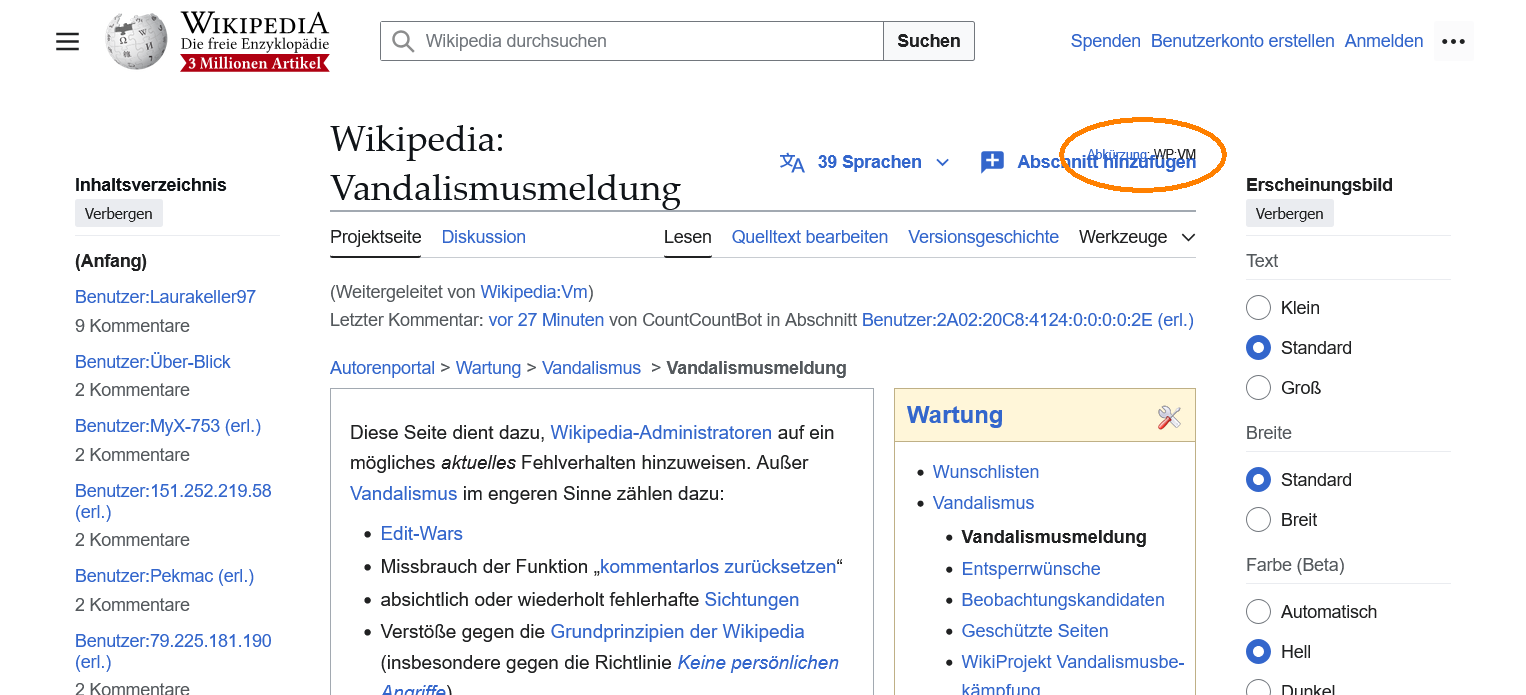Jump to (Anfang) in contents
1526x695 pixels.
[111, 261]
